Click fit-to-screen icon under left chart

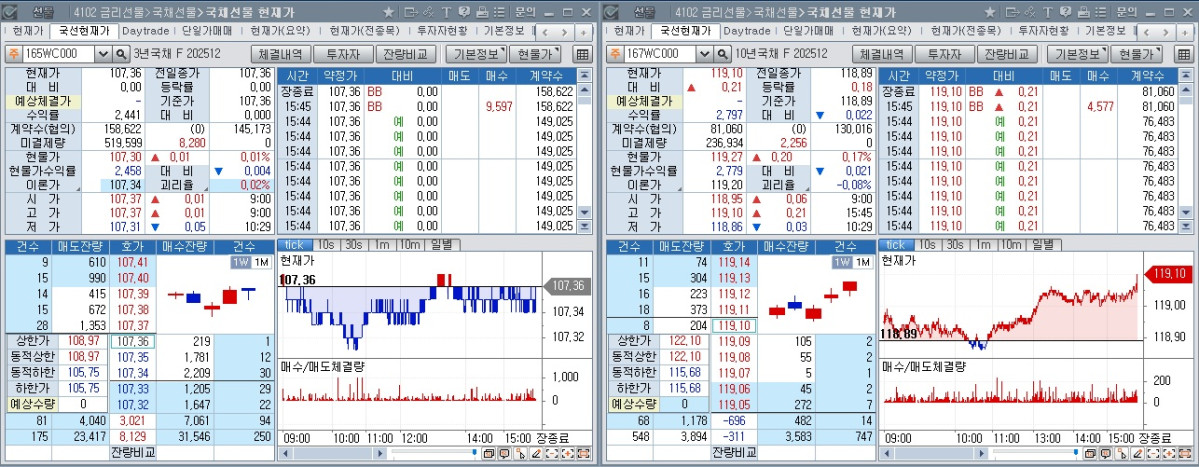583,453
